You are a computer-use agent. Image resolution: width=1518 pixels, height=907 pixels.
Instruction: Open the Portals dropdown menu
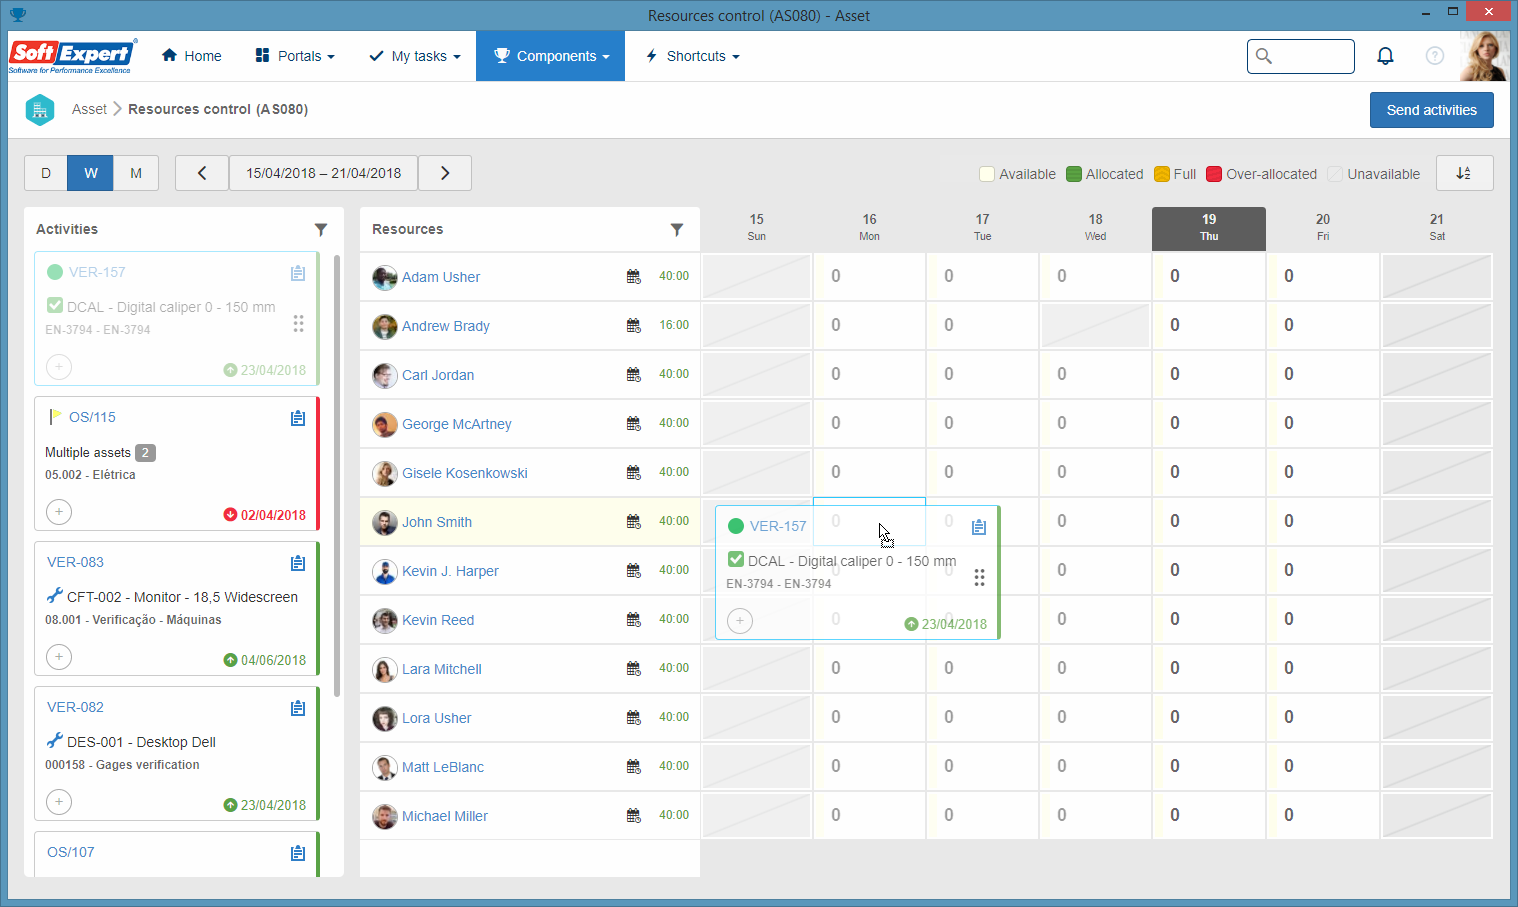[x=295, y=56]
